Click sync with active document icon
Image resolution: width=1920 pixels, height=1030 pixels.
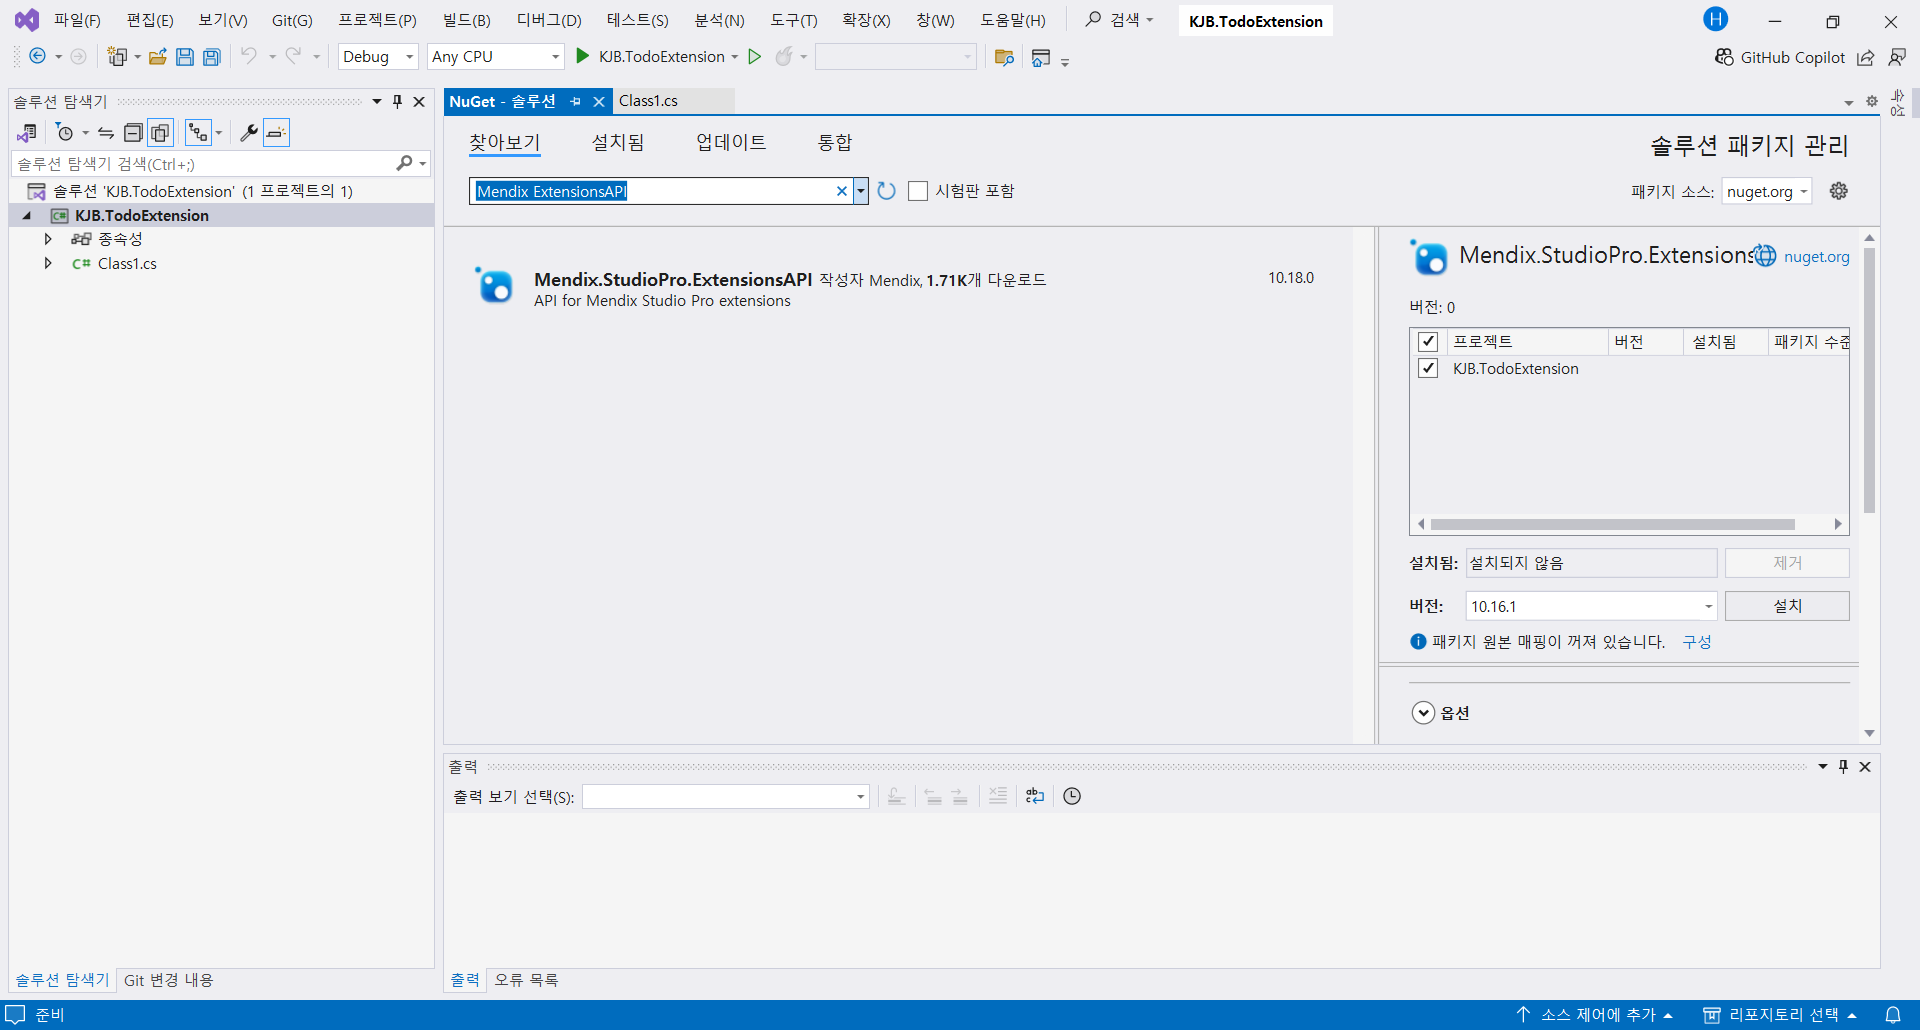tap(106, 132)
